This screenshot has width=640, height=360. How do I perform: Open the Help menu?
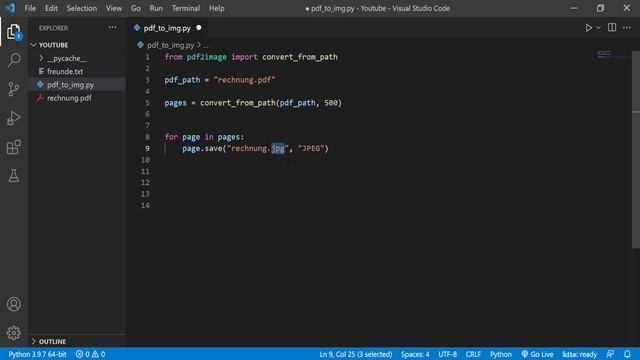click(216, 8)
